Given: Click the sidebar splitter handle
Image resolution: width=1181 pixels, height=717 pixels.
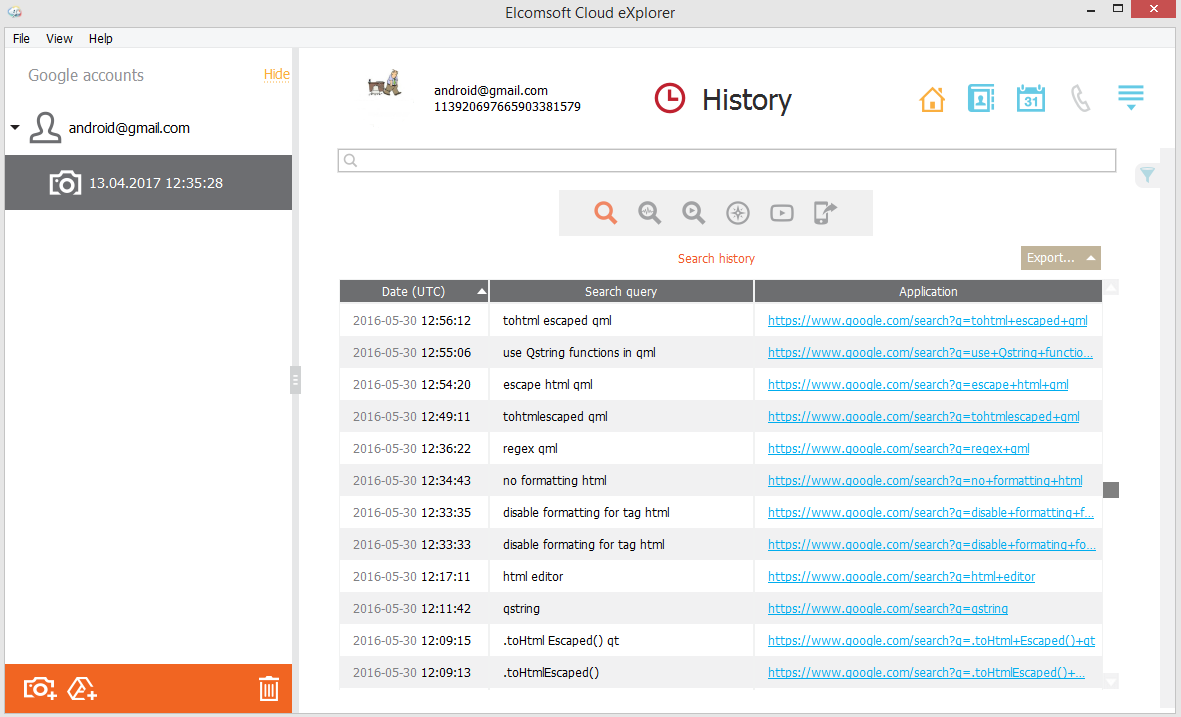Looking at the screenshot, I should click(x=295, y=380).
